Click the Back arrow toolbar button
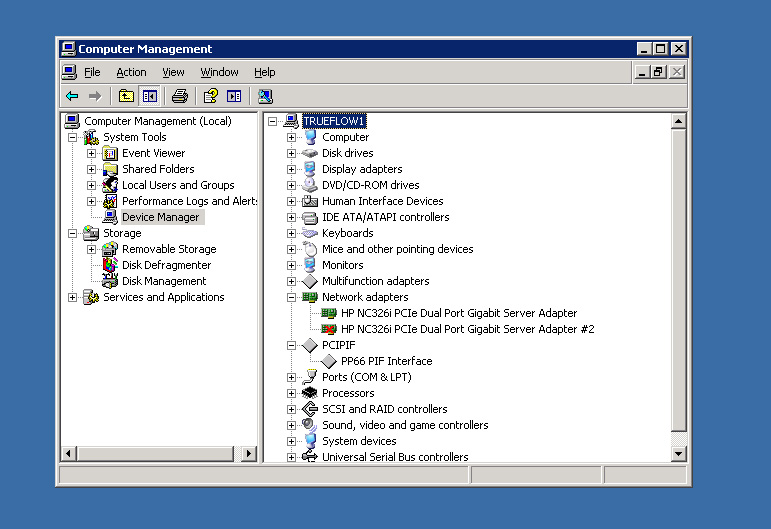 (72, 96)
